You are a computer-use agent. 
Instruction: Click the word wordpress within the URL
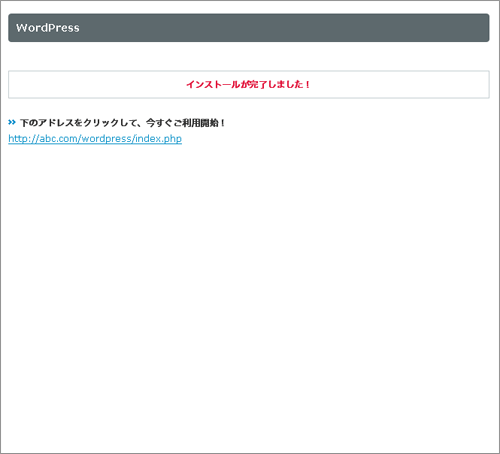106,139
